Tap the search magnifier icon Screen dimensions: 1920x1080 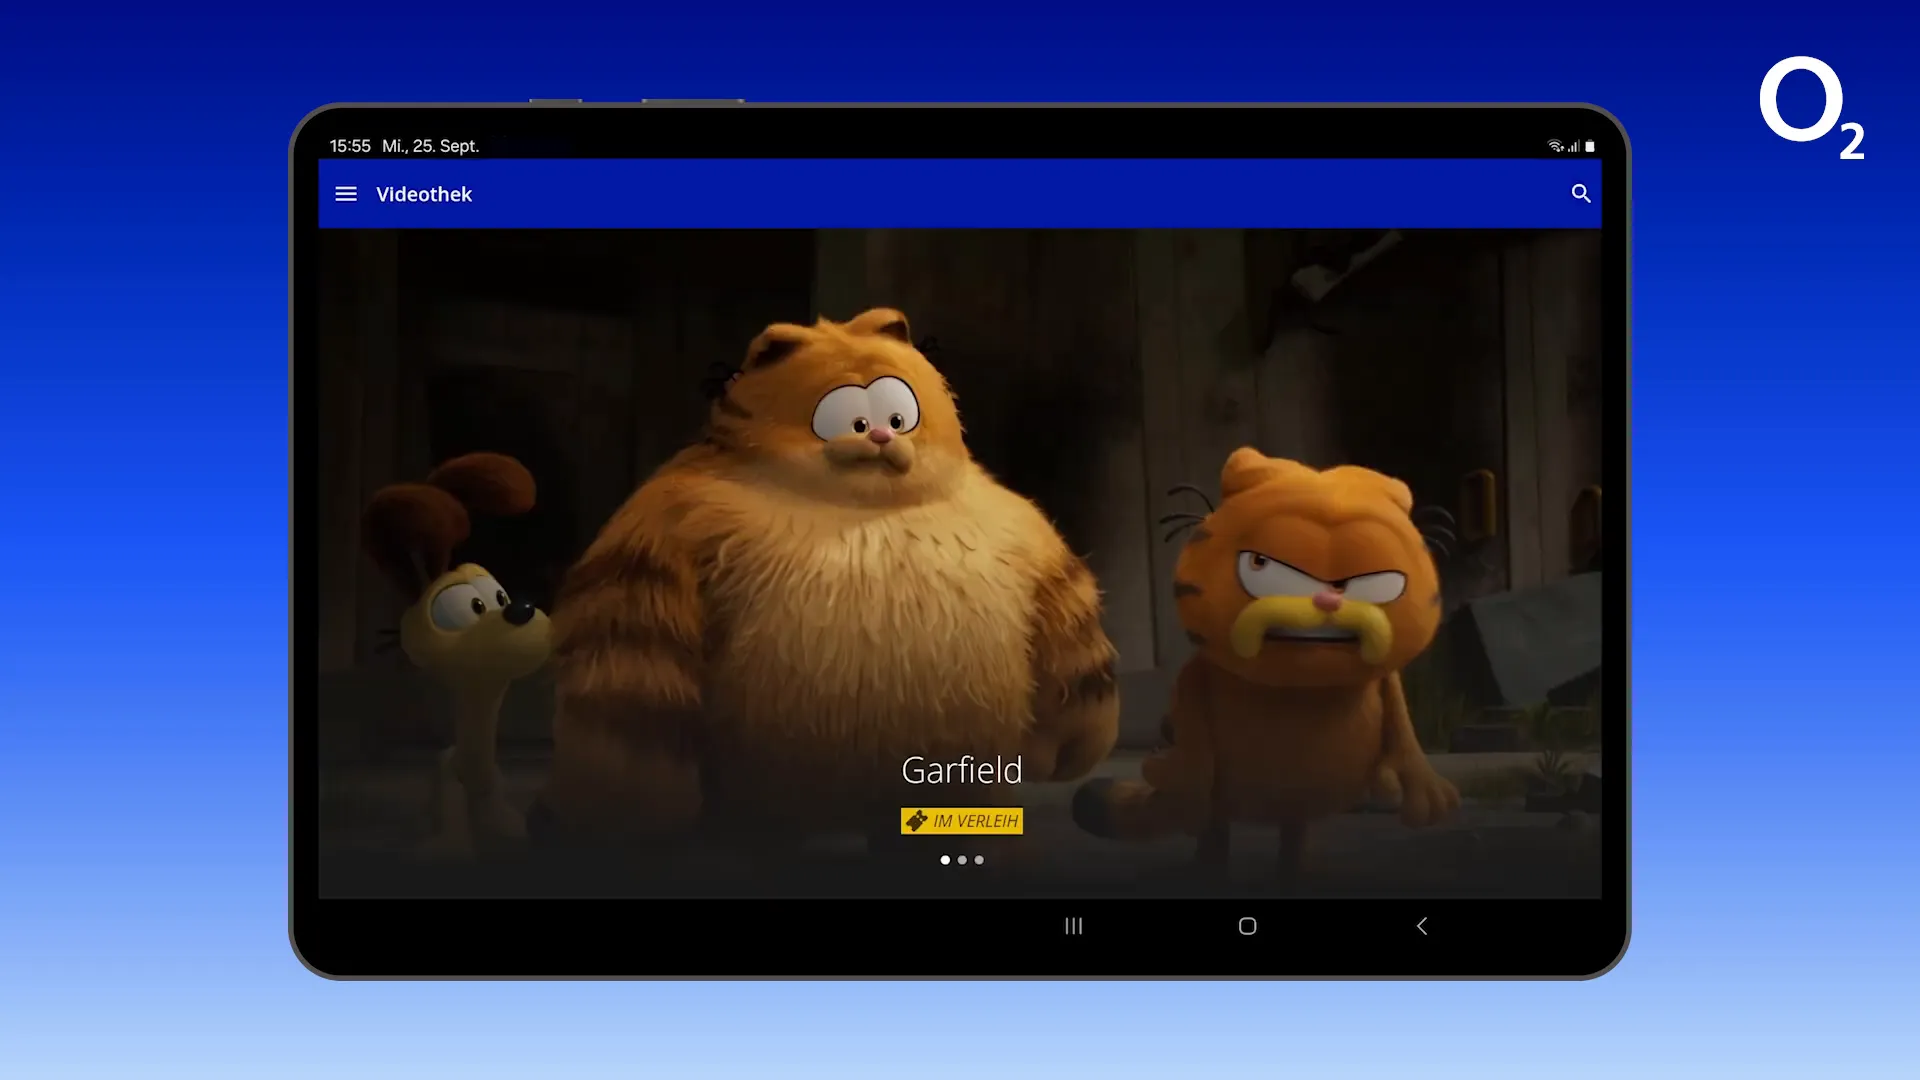click(1581, 194)
